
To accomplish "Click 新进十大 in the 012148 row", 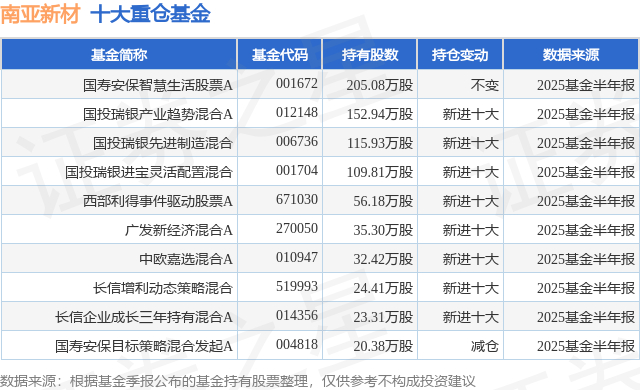I will coord(471,114).
